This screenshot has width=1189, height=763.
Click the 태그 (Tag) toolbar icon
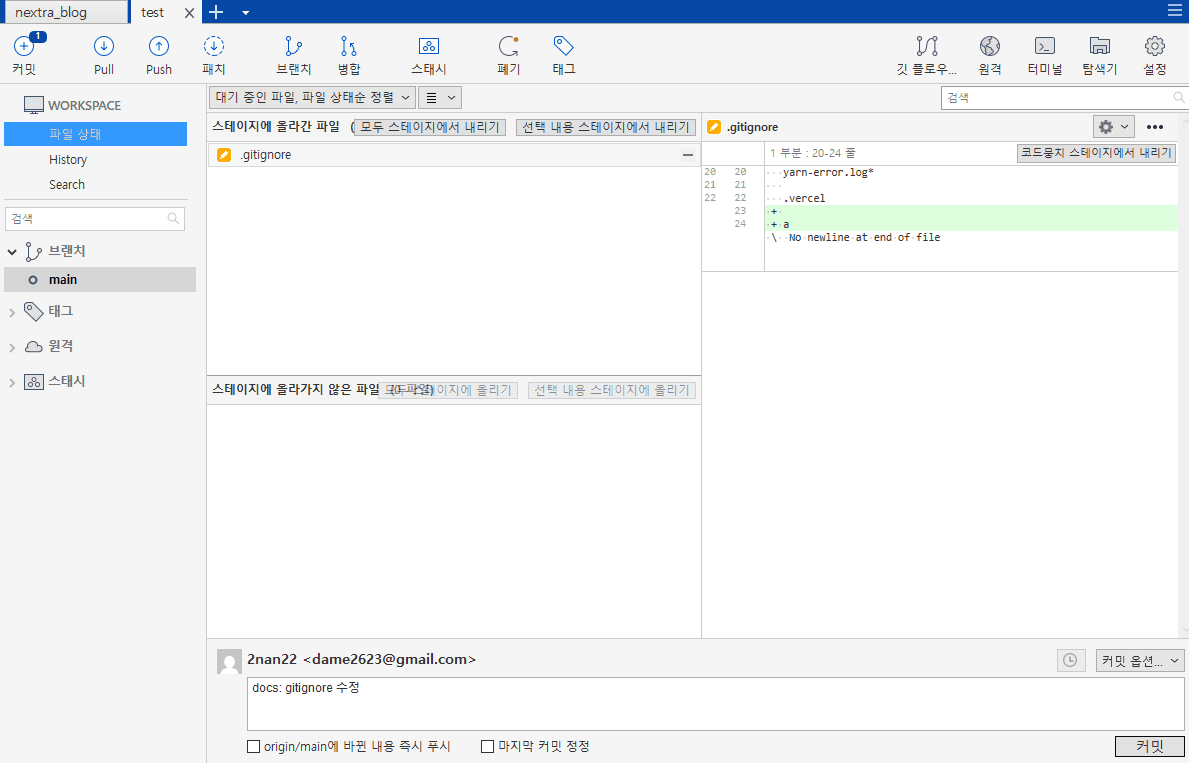[563, 55]
